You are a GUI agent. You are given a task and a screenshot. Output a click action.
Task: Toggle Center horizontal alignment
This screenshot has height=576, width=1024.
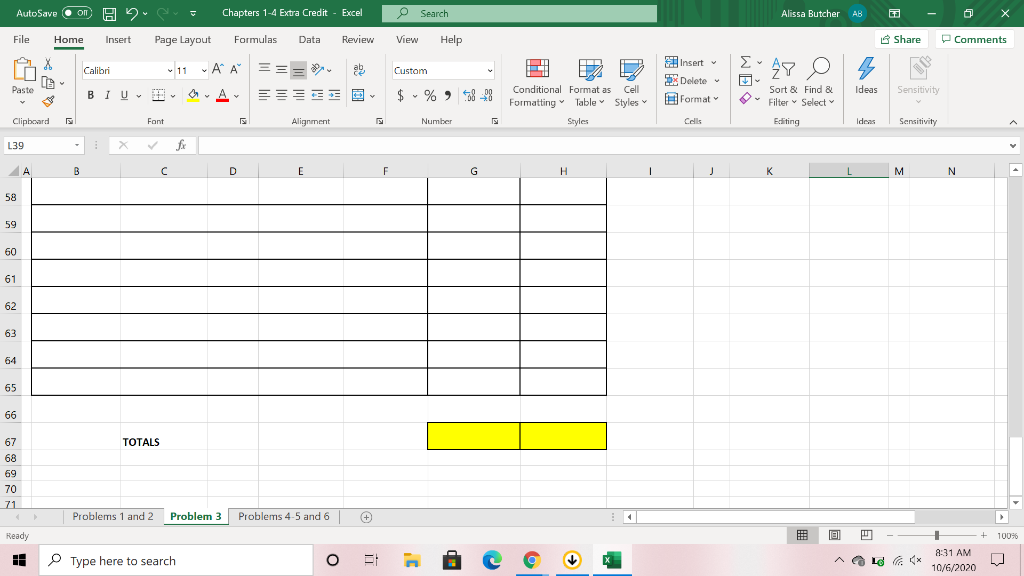pyautogui.click(x=281, y=95)
